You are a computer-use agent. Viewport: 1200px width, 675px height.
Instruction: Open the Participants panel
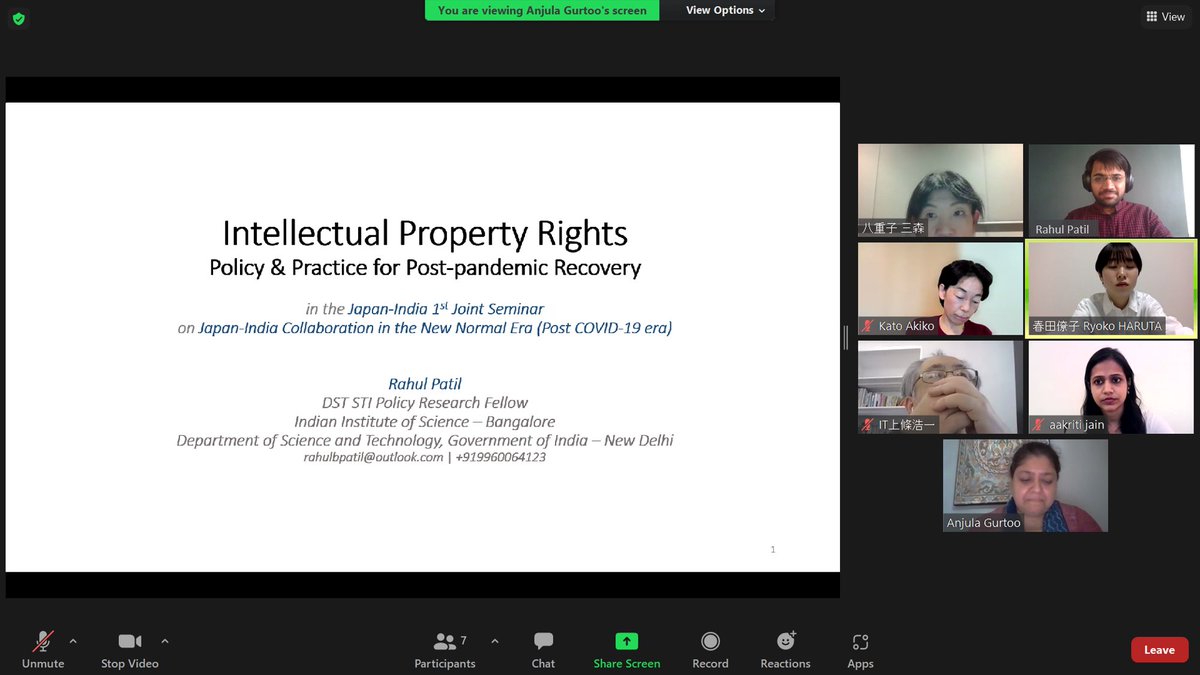[445, 651]
